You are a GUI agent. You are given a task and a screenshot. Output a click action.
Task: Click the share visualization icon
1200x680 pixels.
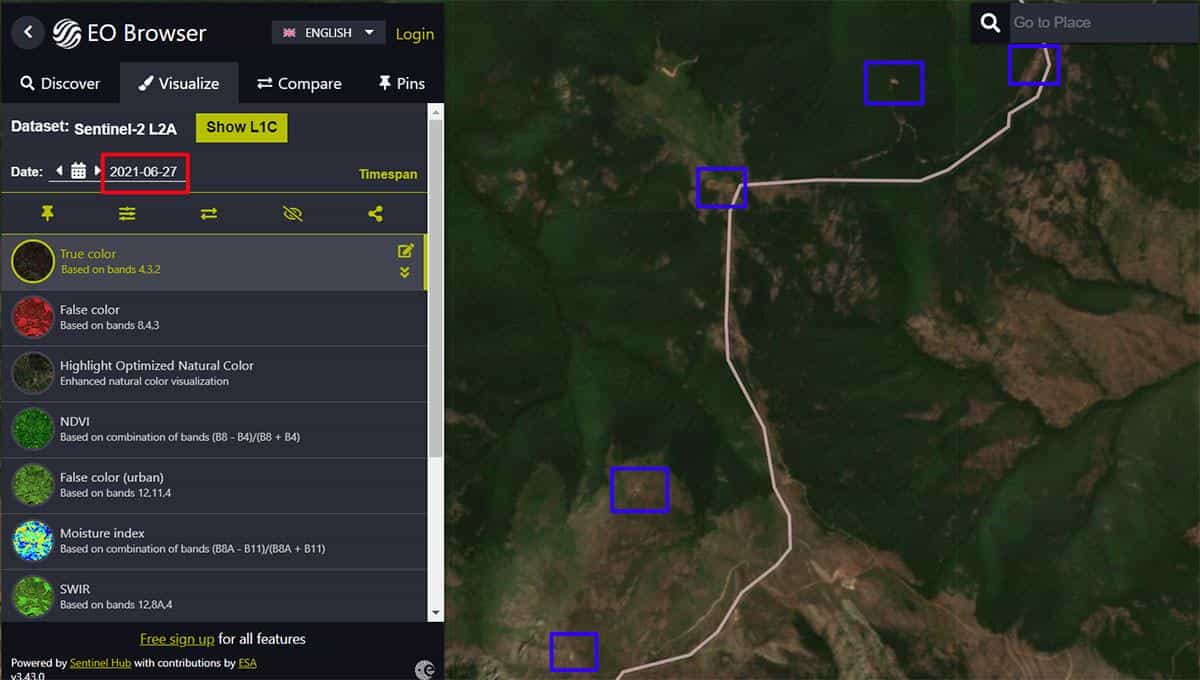click(x=375, y=213)
